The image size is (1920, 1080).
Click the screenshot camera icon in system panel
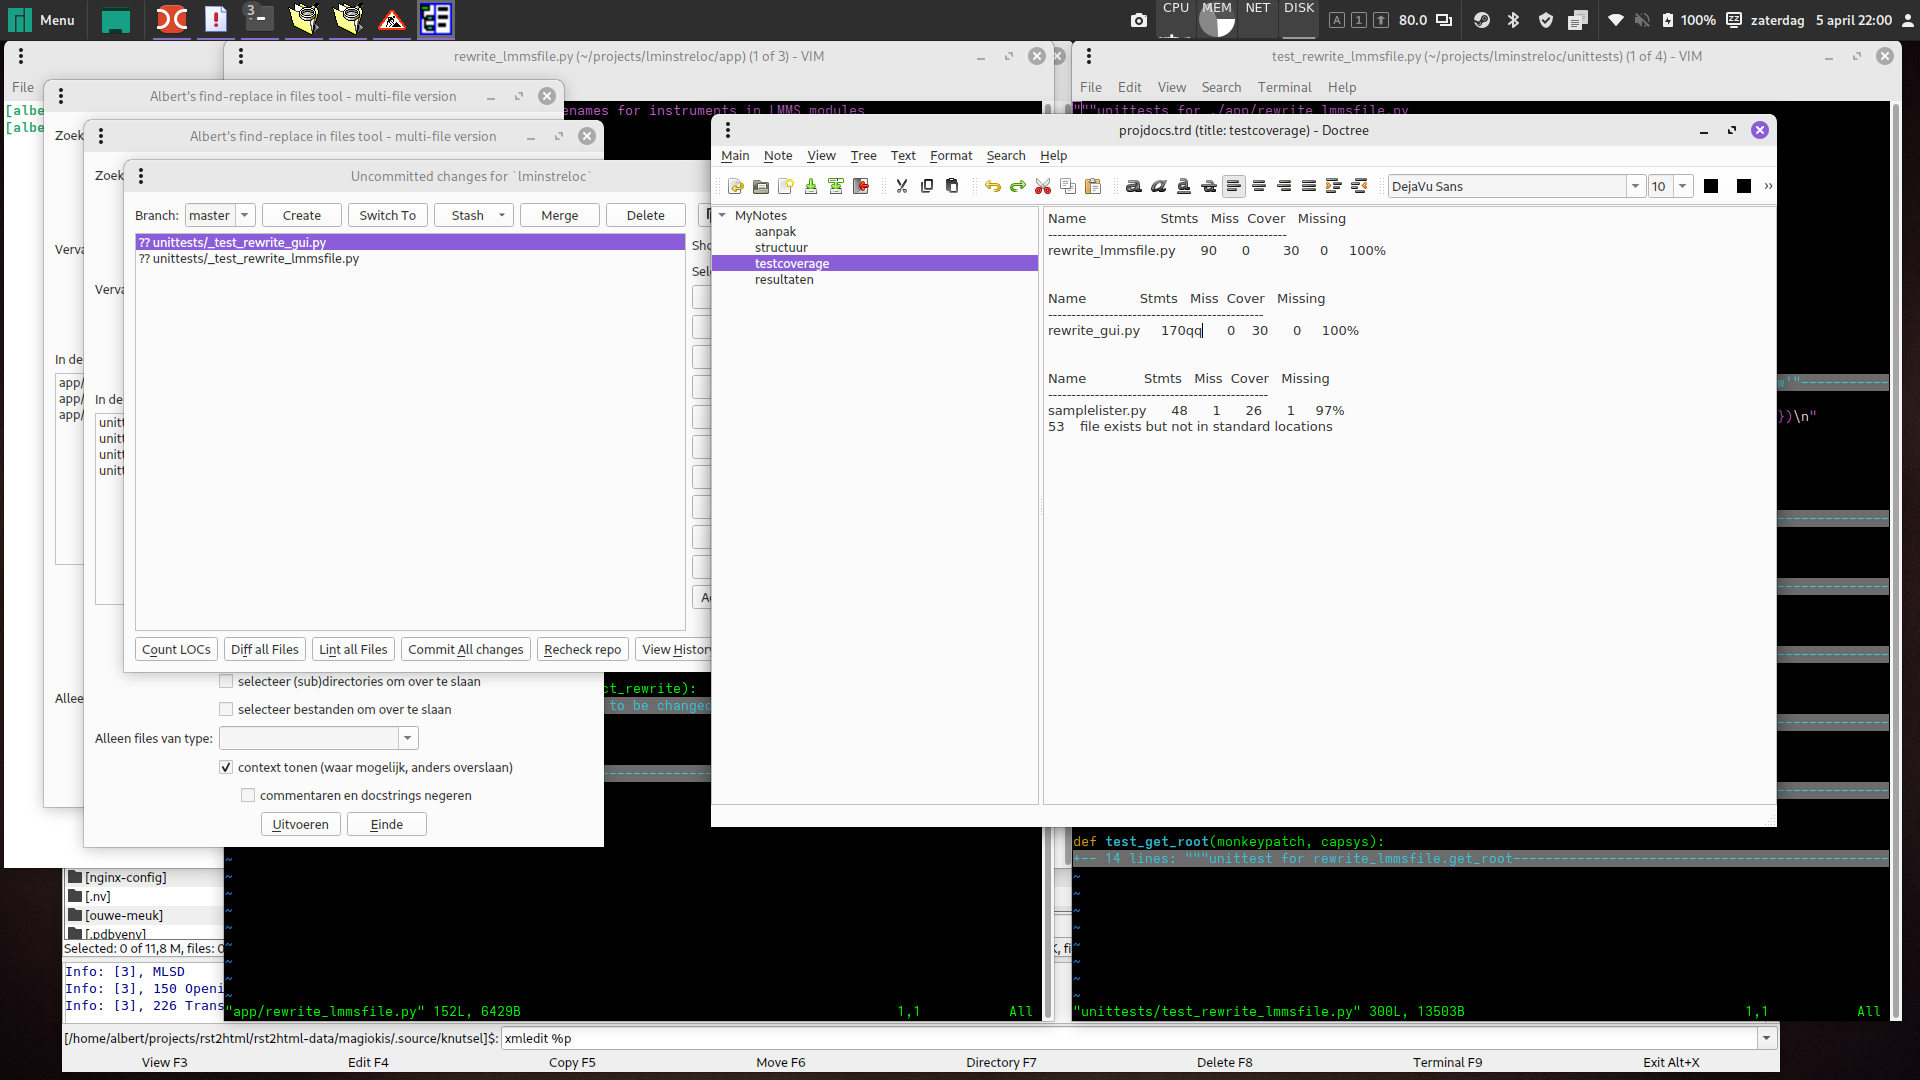click(x=1138, y=20)
